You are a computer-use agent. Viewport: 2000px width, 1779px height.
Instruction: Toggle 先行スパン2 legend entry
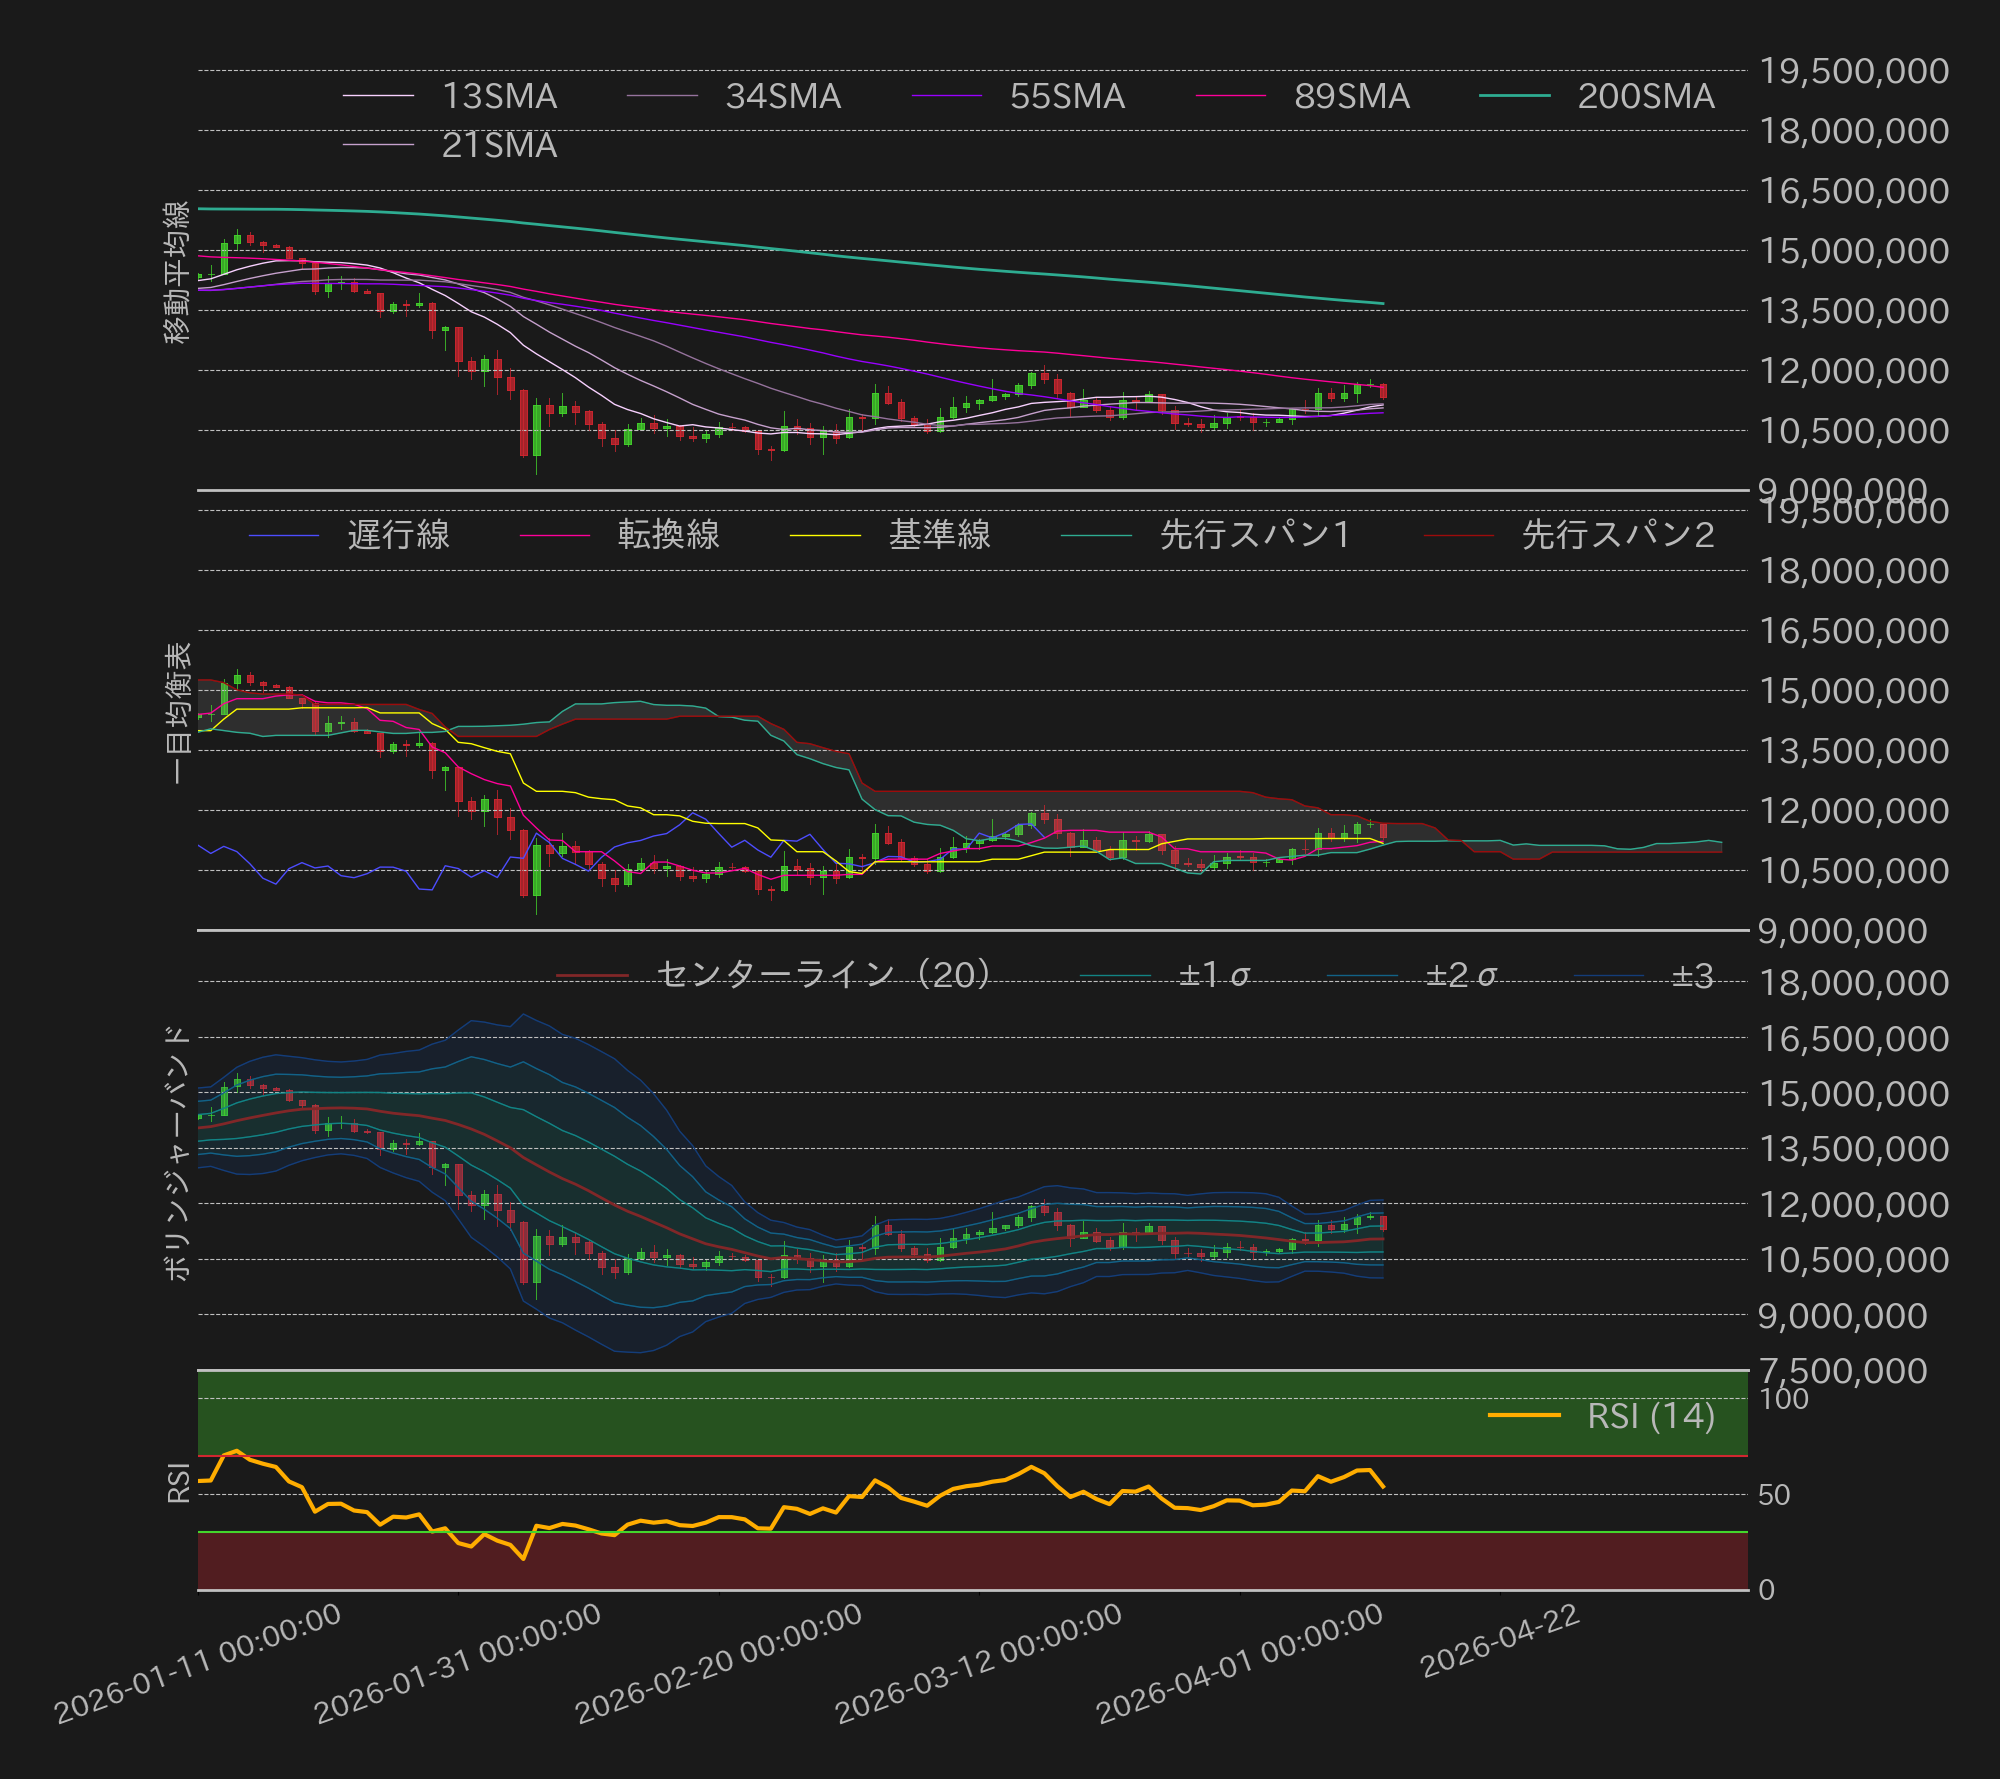click(1617, 535)
